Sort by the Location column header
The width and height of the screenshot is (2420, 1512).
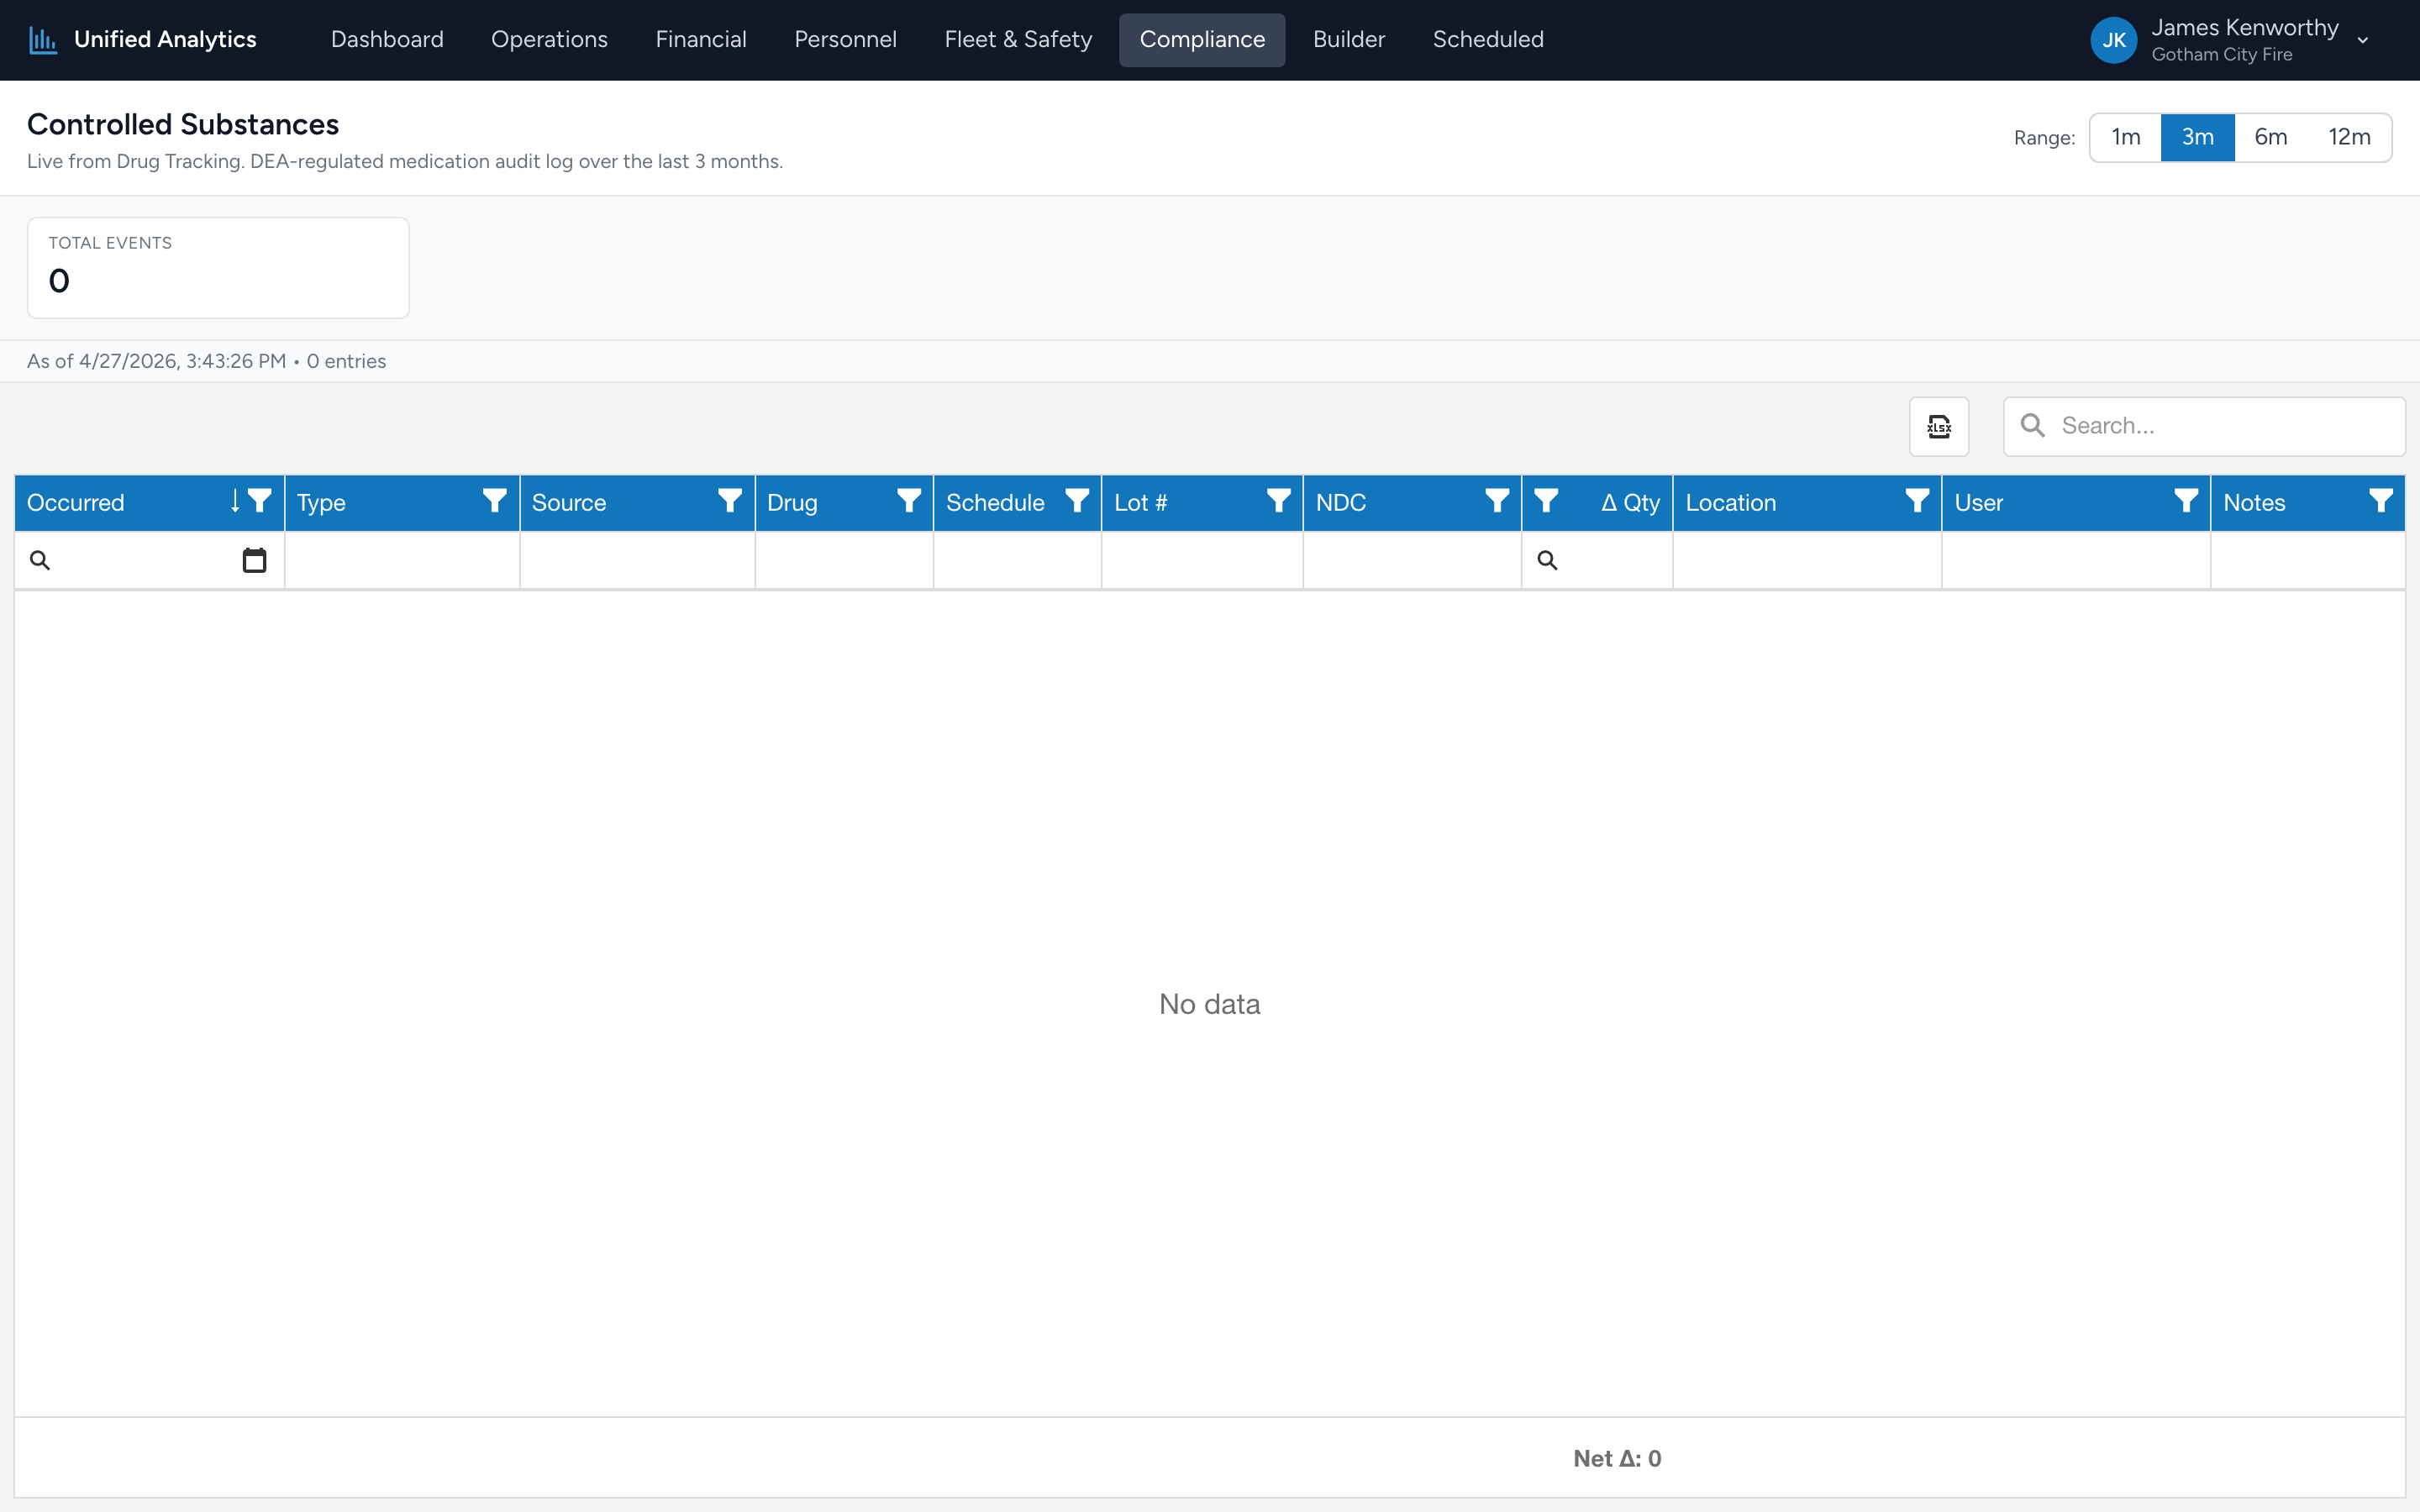click(x=1731, y=503)
